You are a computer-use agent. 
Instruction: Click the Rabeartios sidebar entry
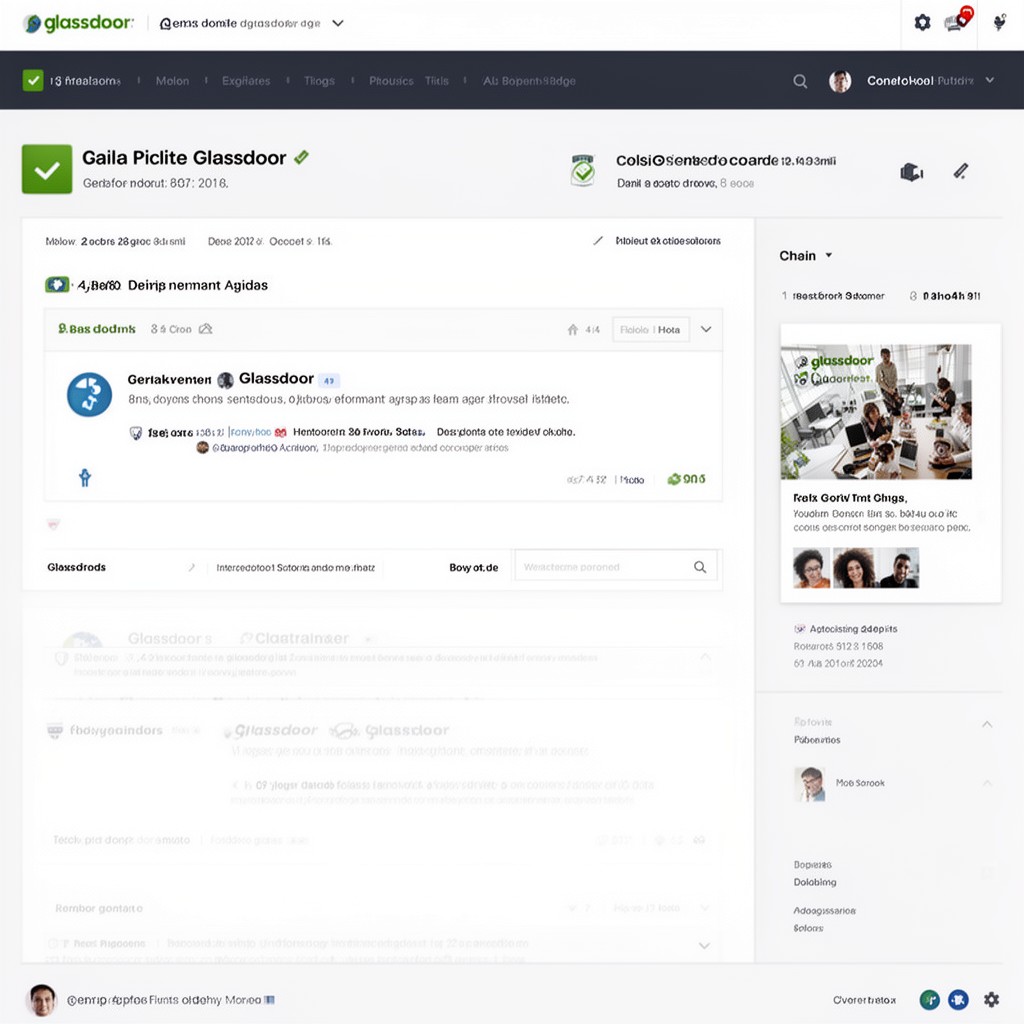click(817, 740)
